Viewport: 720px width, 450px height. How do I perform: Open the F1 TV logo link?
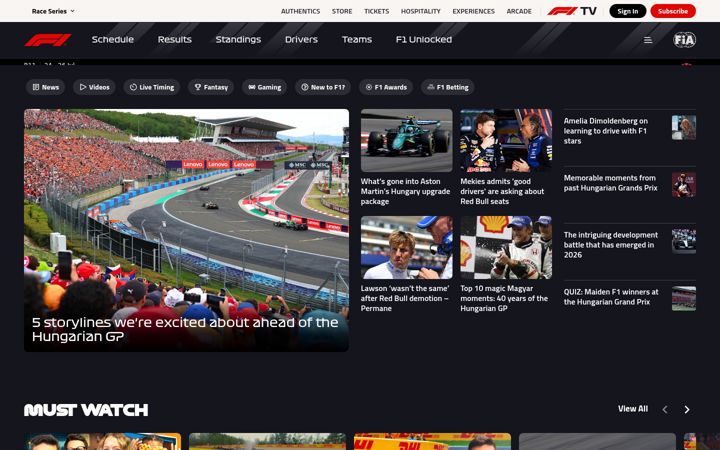[572, 11]
